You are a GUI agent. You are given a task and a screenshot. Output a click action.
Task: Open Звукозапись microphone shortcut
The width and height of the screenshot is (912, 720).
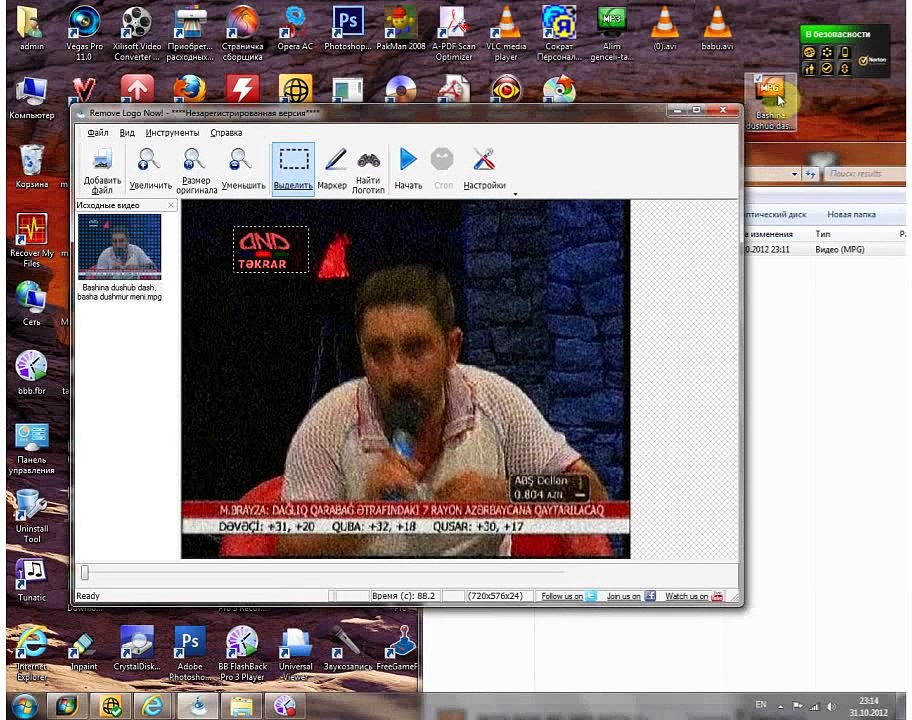[x=347, y=649]
